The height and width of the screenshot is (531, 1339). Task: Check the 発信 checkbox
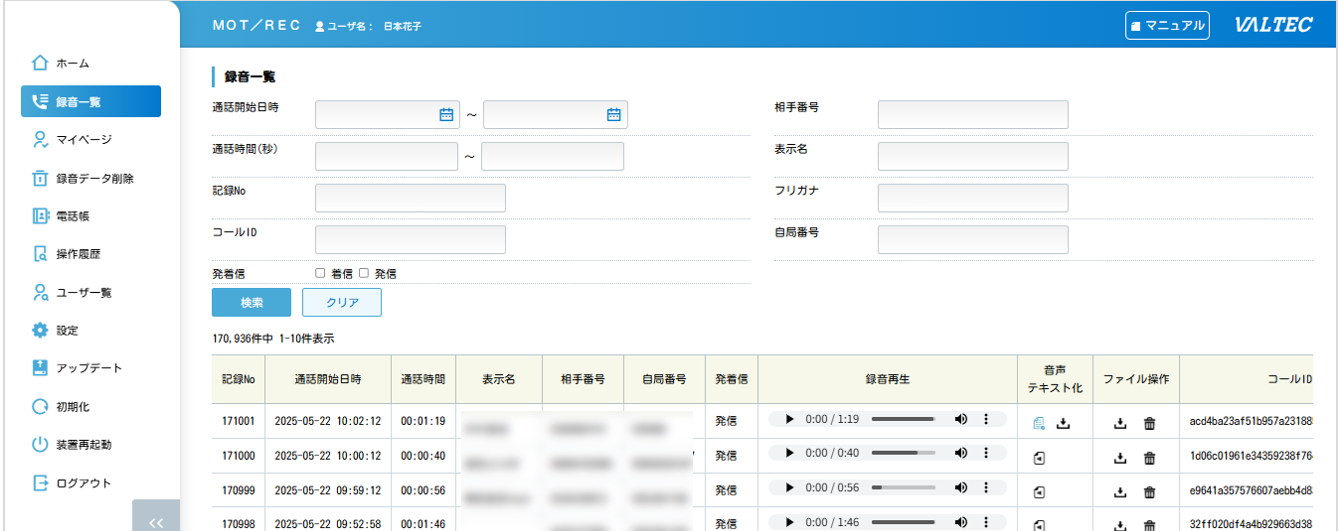point(364,273)
